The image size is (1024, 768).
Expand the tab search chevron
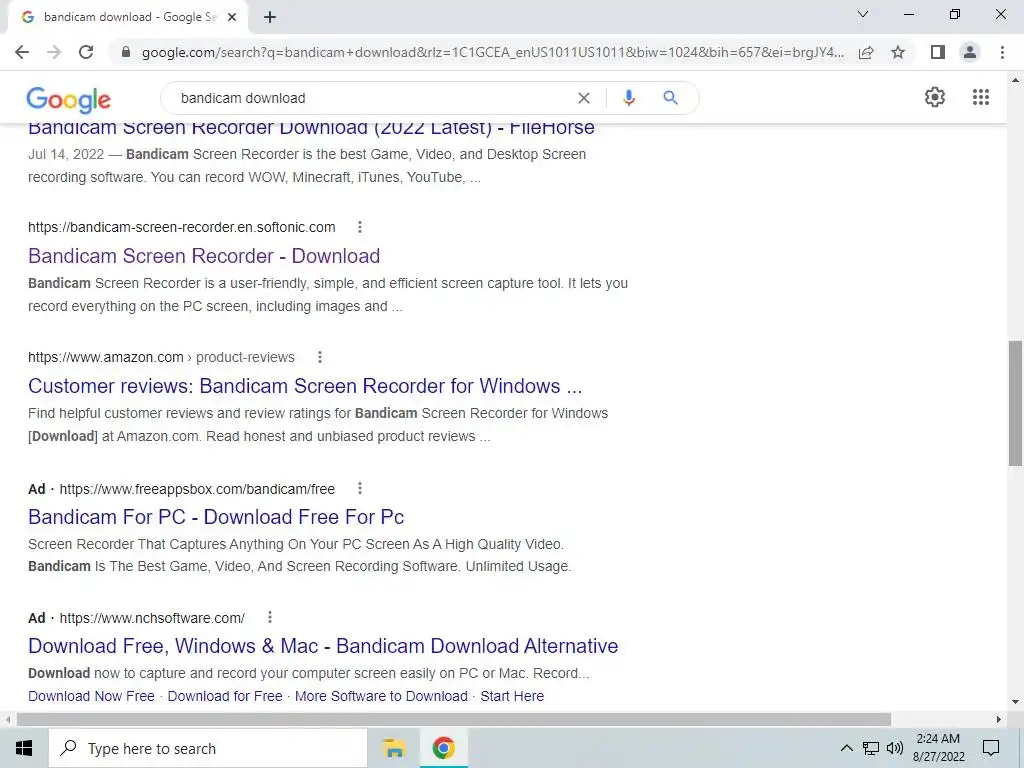pos(863,14)
